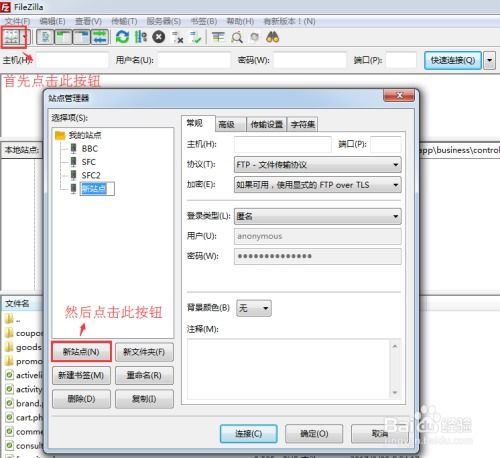This screenshot has width=500, height=458.
Task: Switch to the 高级 tab
Action: pyautogui.click(x=227, y=124)
